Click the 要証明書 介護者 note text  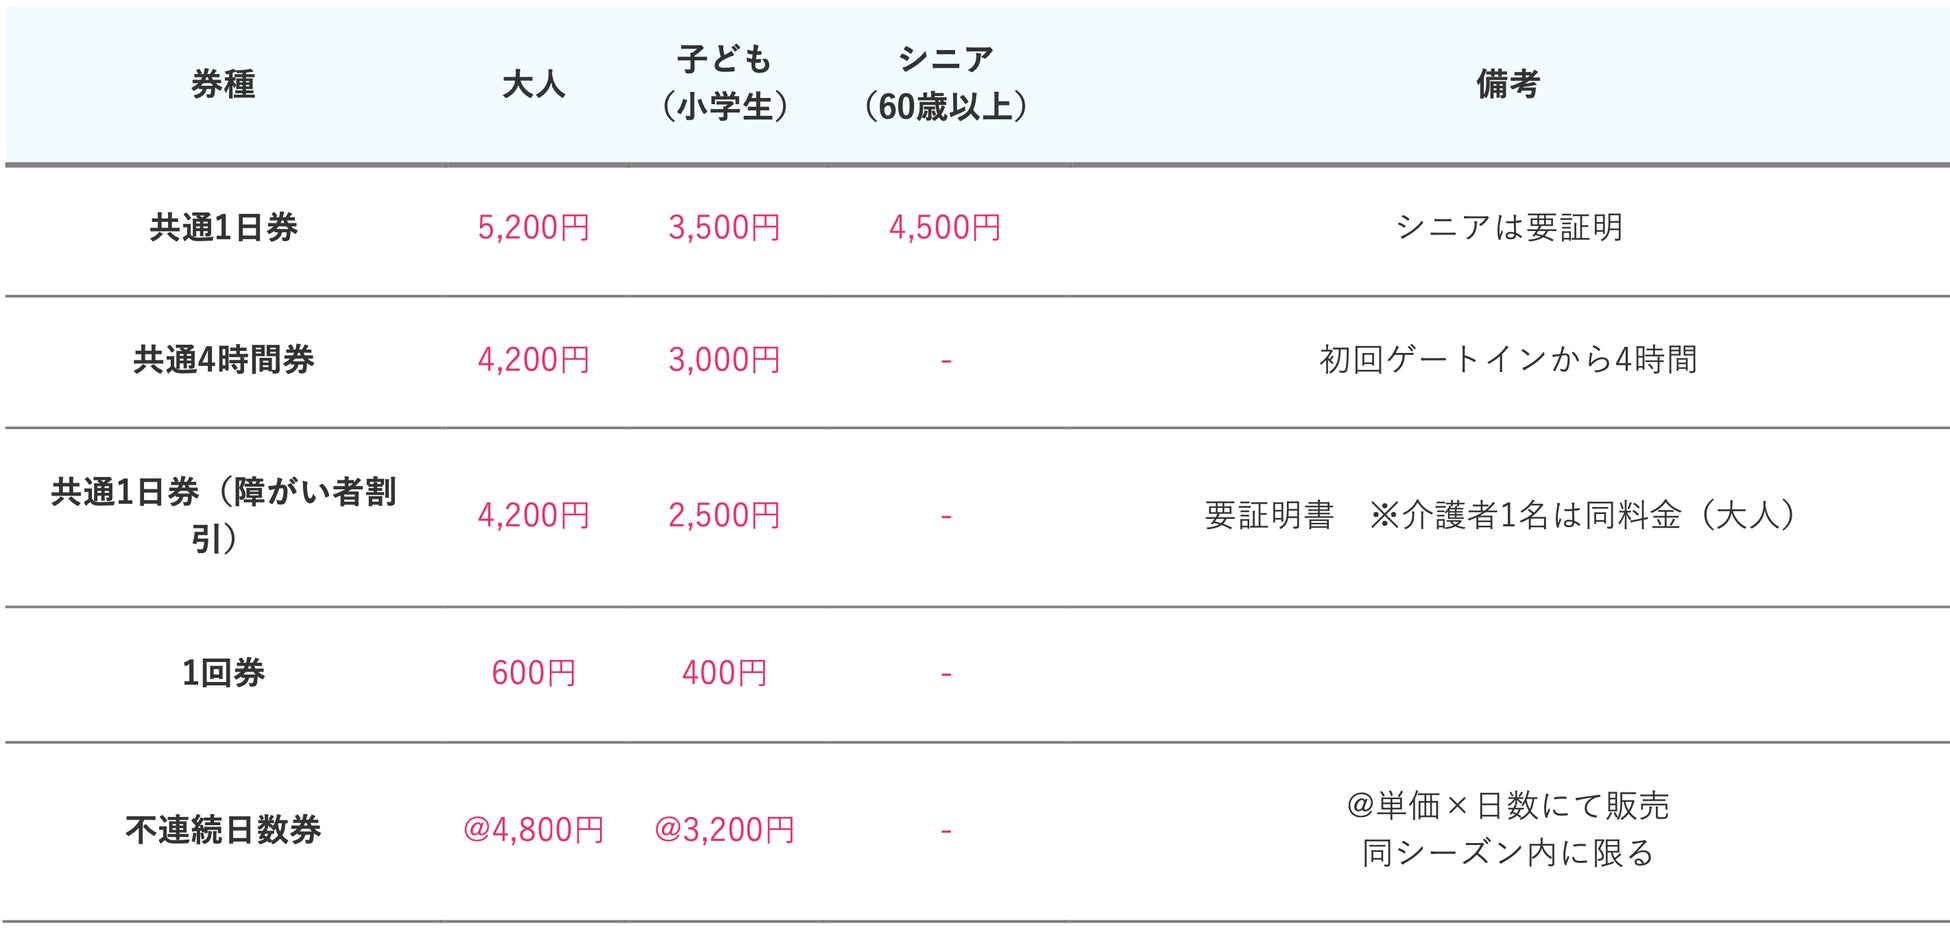coord(1500,516)
